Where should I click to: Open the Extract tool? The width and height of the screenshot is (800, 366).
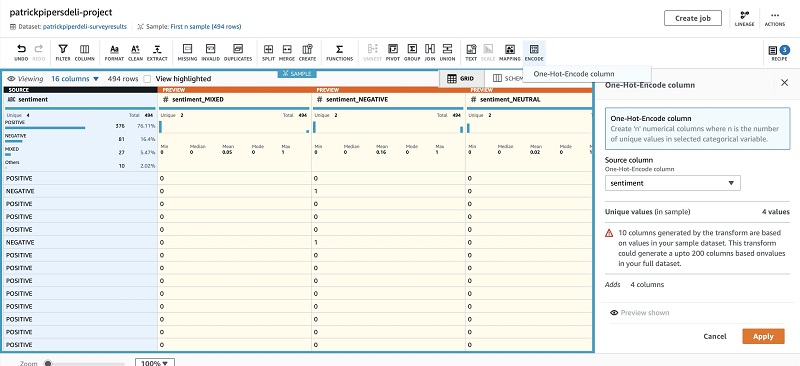pyautogui.click(x=157, y=52)
